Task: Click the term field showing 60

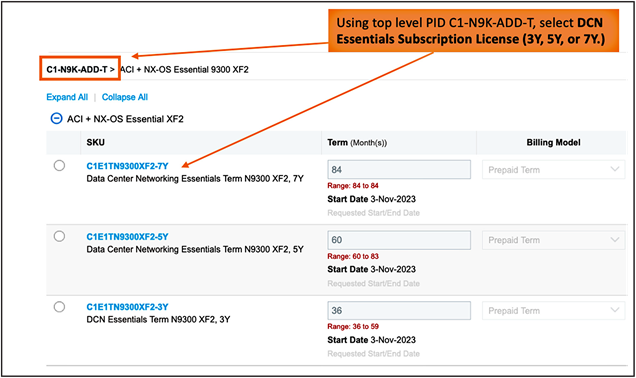Action: point(399,240)
